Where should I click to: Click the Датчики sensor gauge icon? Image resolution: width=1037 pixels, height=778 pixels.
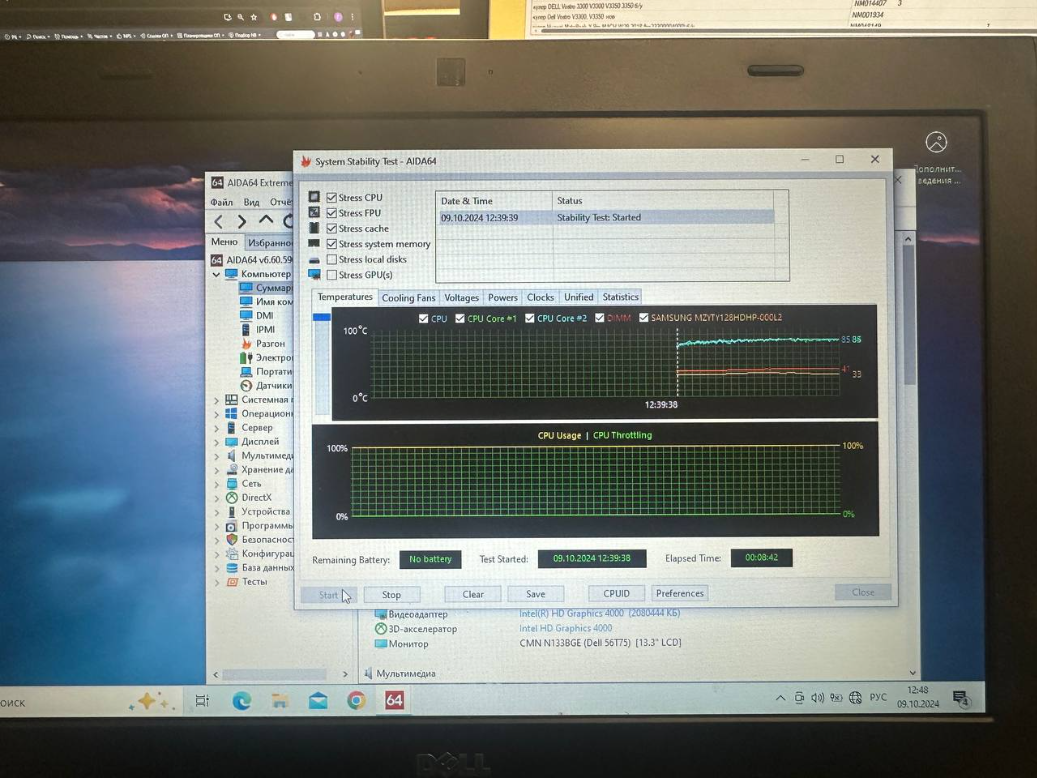(x=246, y=385)
